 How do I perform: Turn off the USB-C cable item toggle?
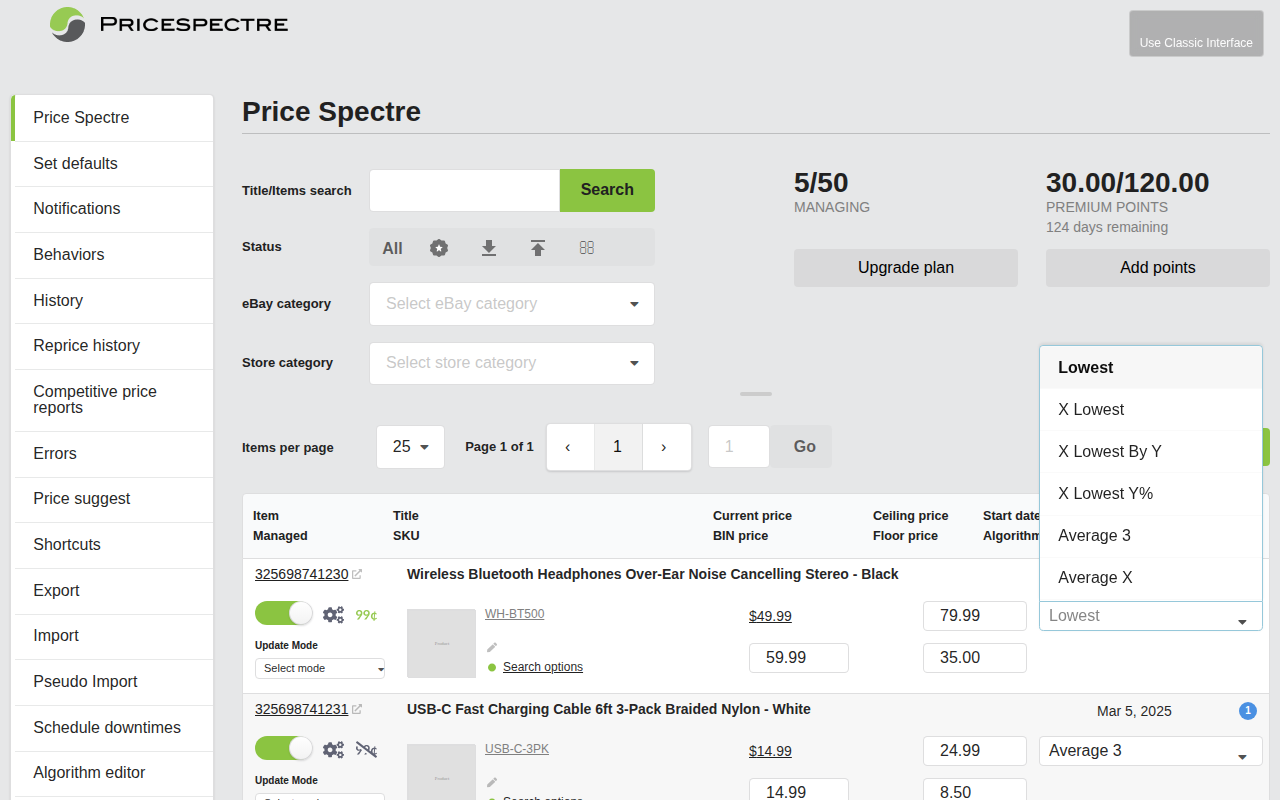283,748
